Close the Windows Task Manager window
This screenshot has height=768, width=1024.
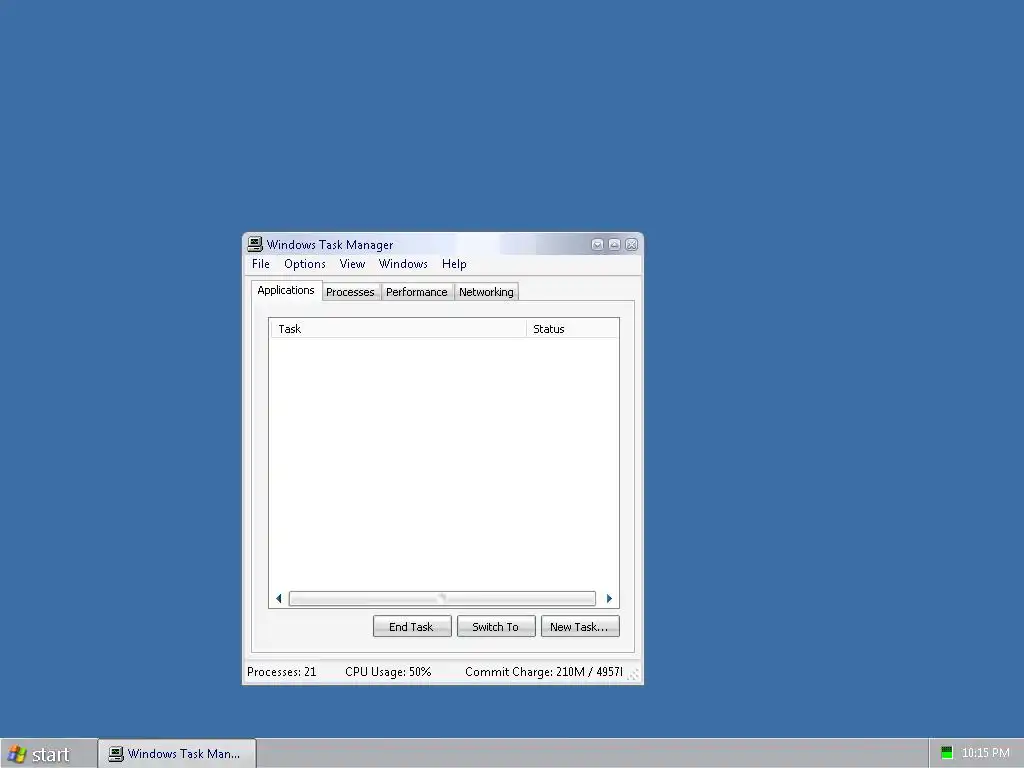pos(632,244)
